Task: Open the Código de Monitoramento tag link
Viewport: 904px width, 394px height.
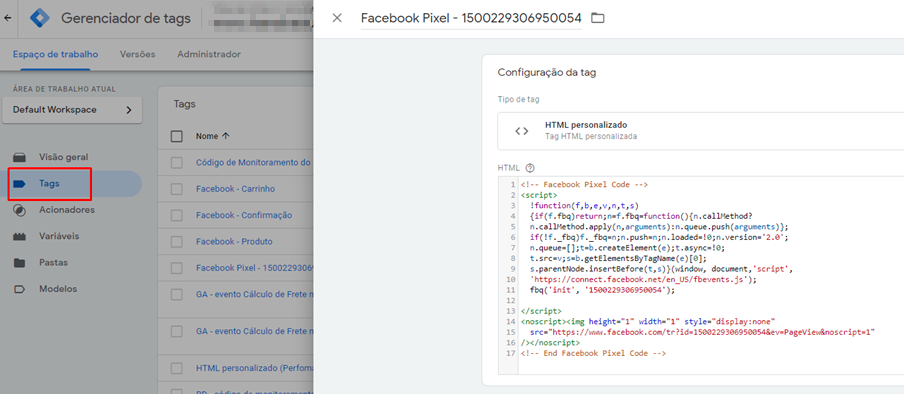Action: (x=254, y=163)
